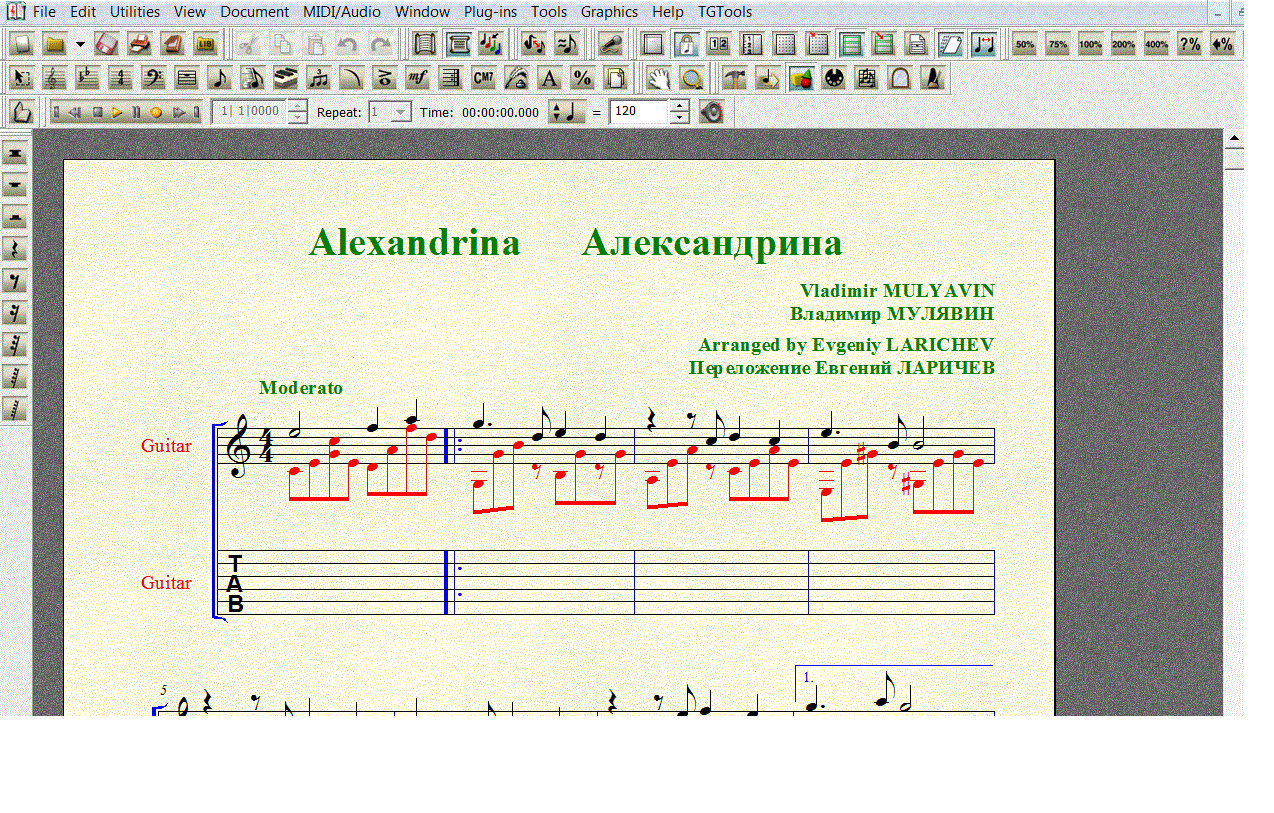
Task: Toggle Scroll View mode
Action: tap(459, 44)
